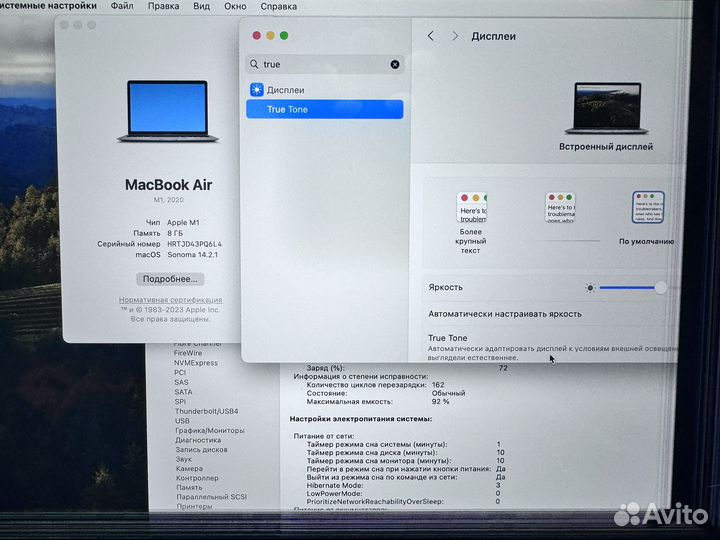Image resolution: width=720 pixels, height=540 pixels.
Task: Minimize System Settings with the yellow button
Action: (x=270, y=35)
